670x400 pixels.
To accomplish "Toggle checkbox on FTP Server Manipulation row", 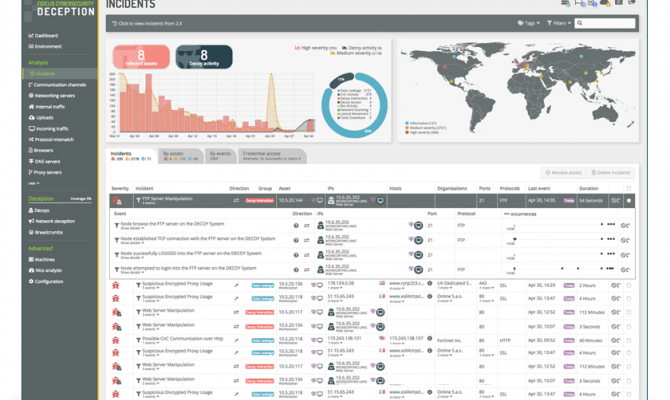I will (629, 200).
